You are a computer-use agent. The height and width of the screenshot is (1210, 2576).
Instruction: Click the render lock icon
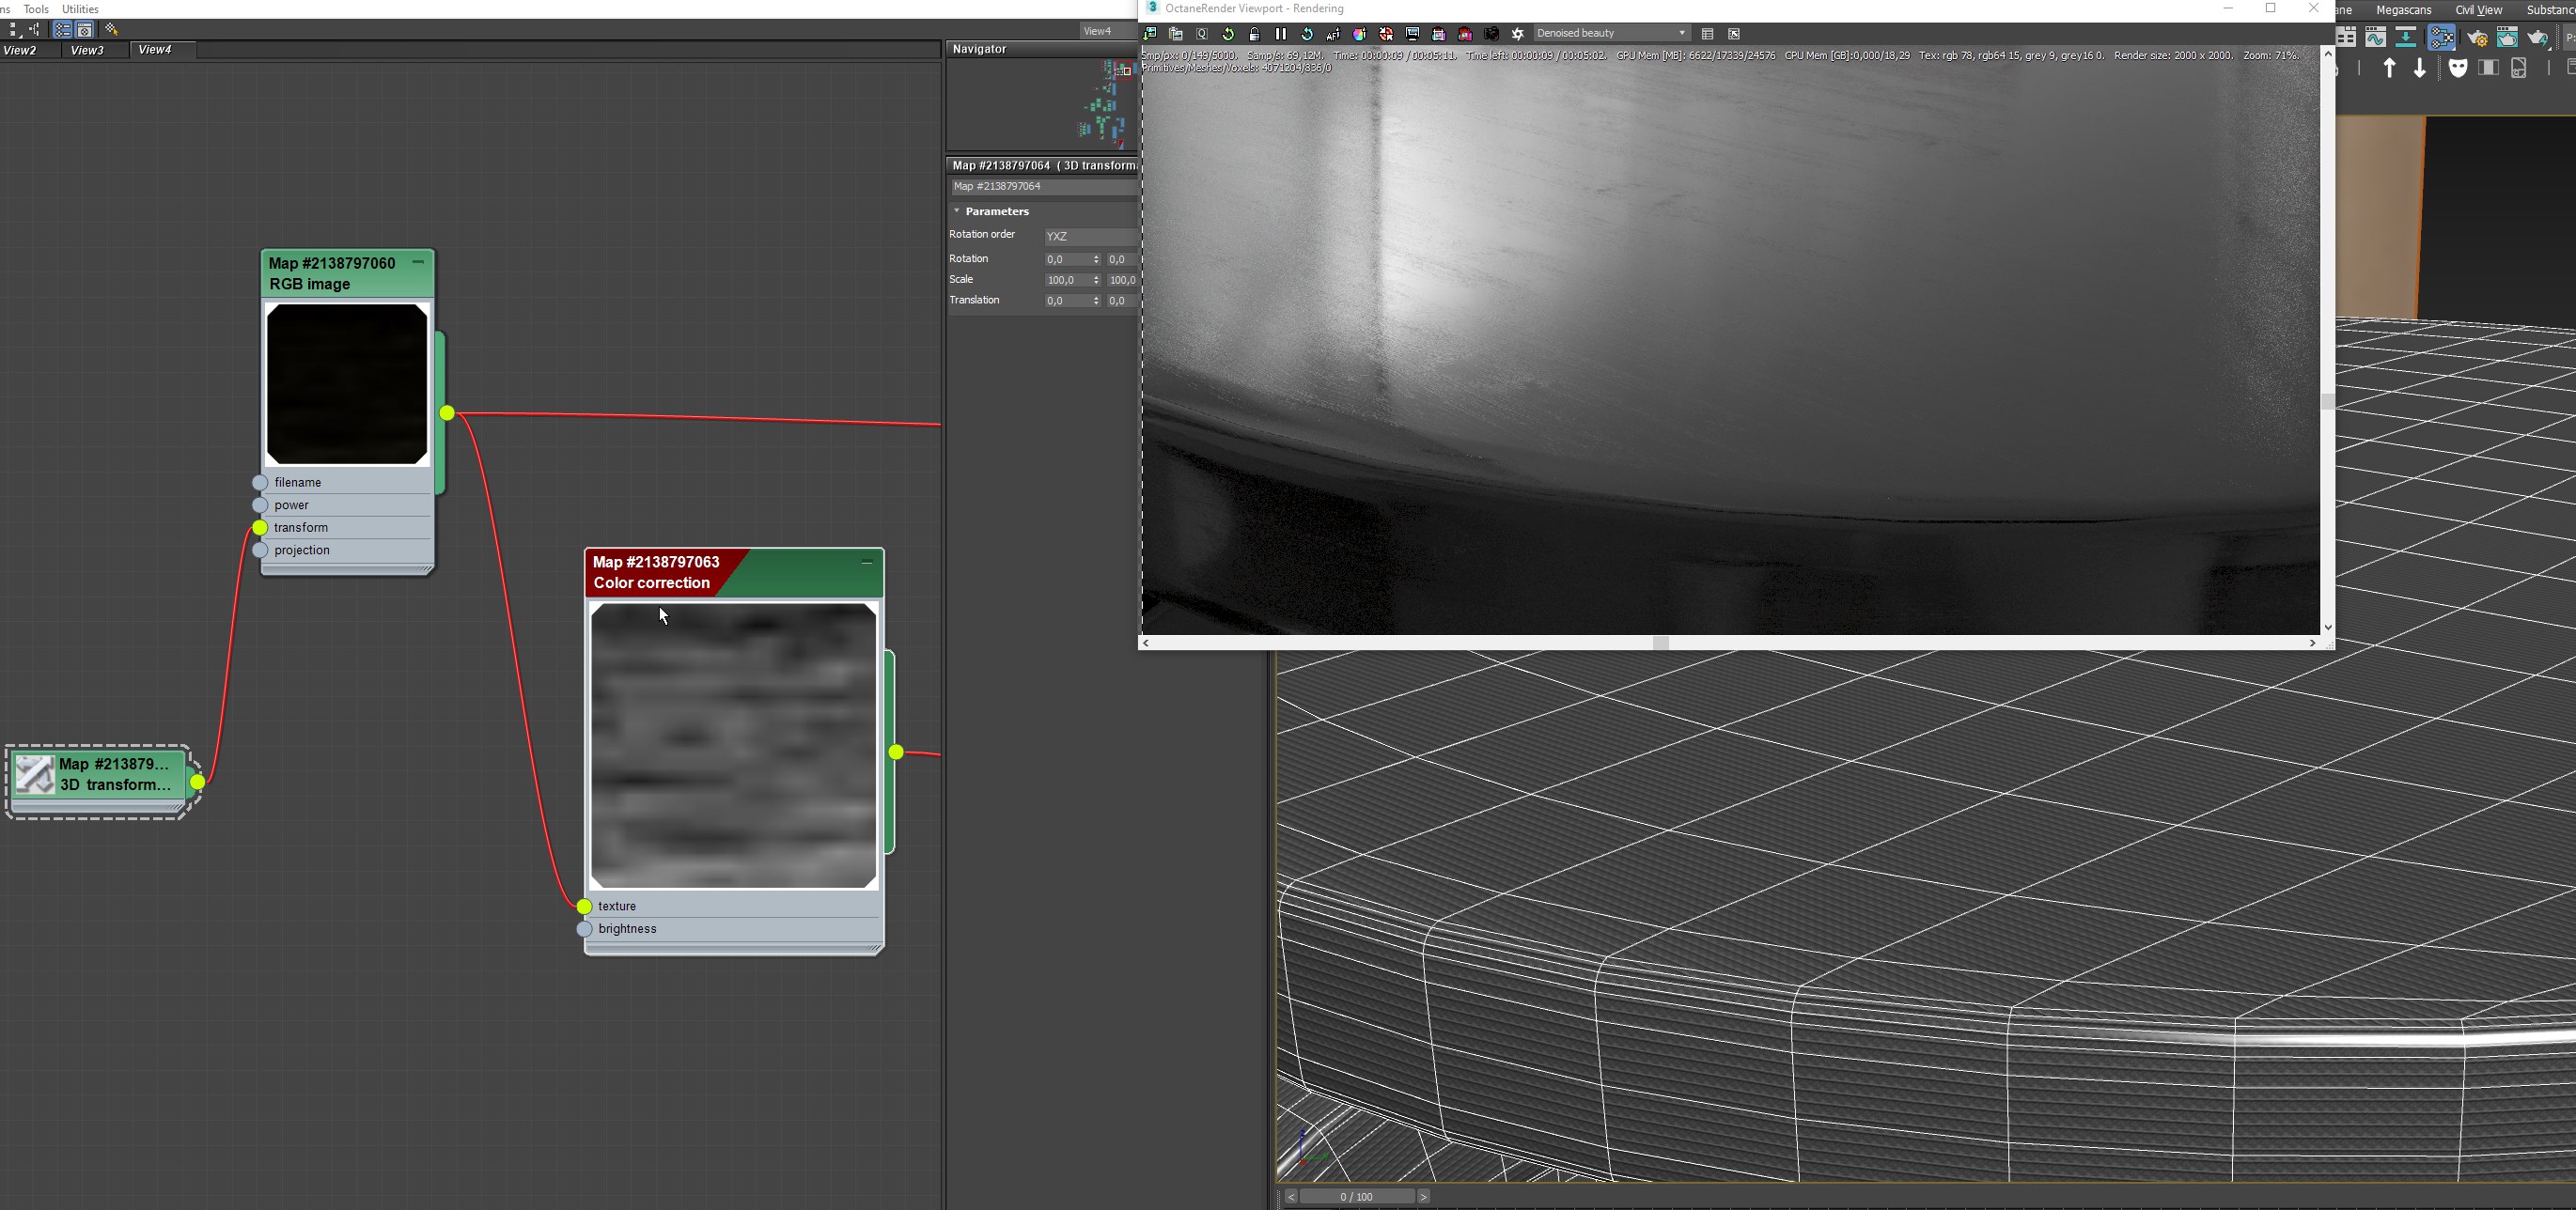(x=1255, y=34)
